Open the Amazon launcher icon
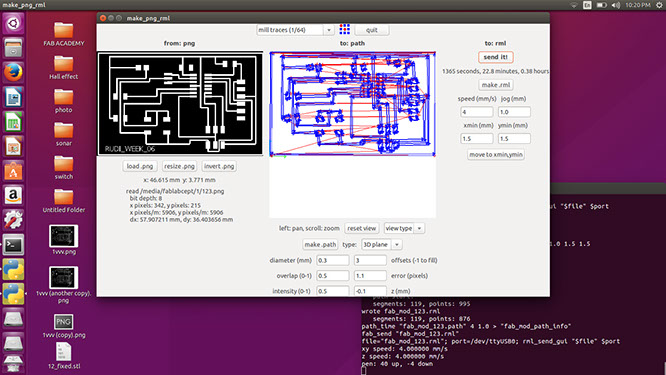The height and width of the screenshot is (375, 666). (x=13, y=195)
